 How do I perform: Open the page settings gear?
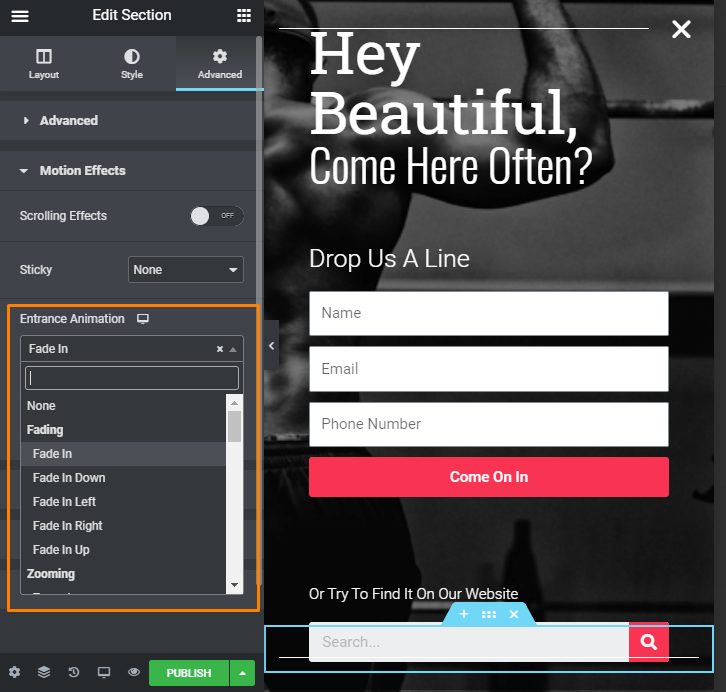click(14, 672)
